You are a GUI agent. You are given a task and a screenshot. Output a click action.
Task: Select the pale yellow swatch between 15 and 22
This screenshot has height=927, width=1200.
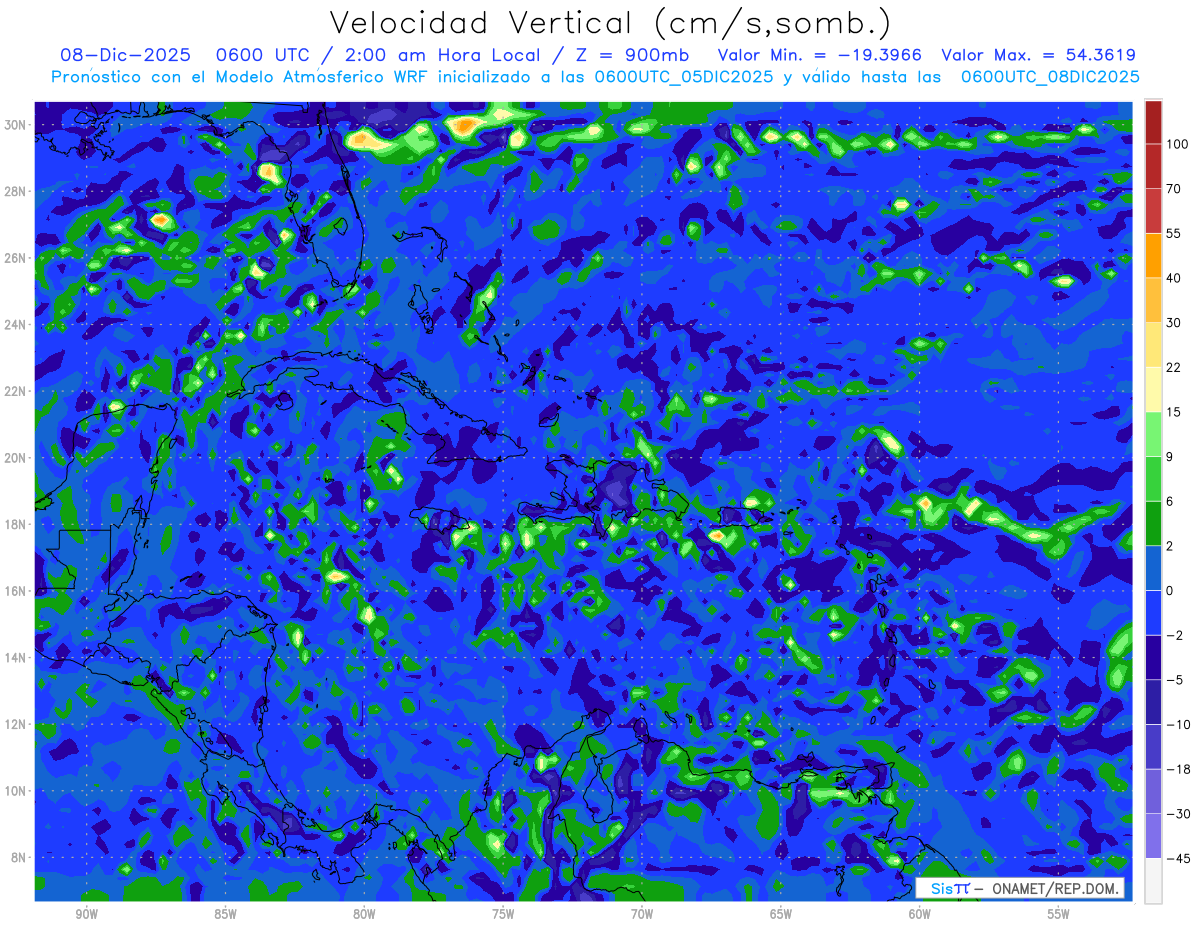1153,389
